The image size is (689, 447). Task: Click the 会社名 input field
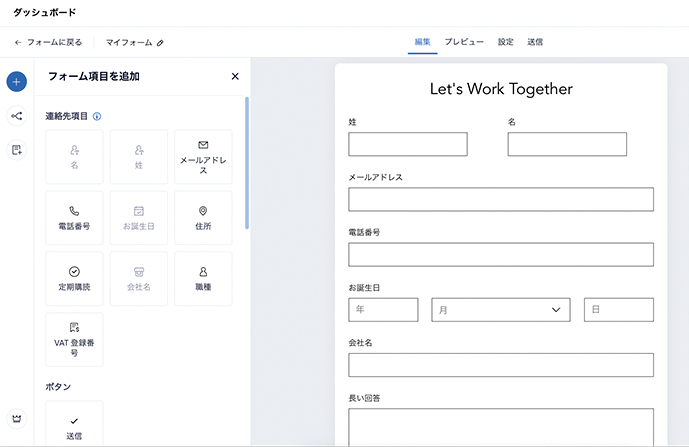(501, 365)
